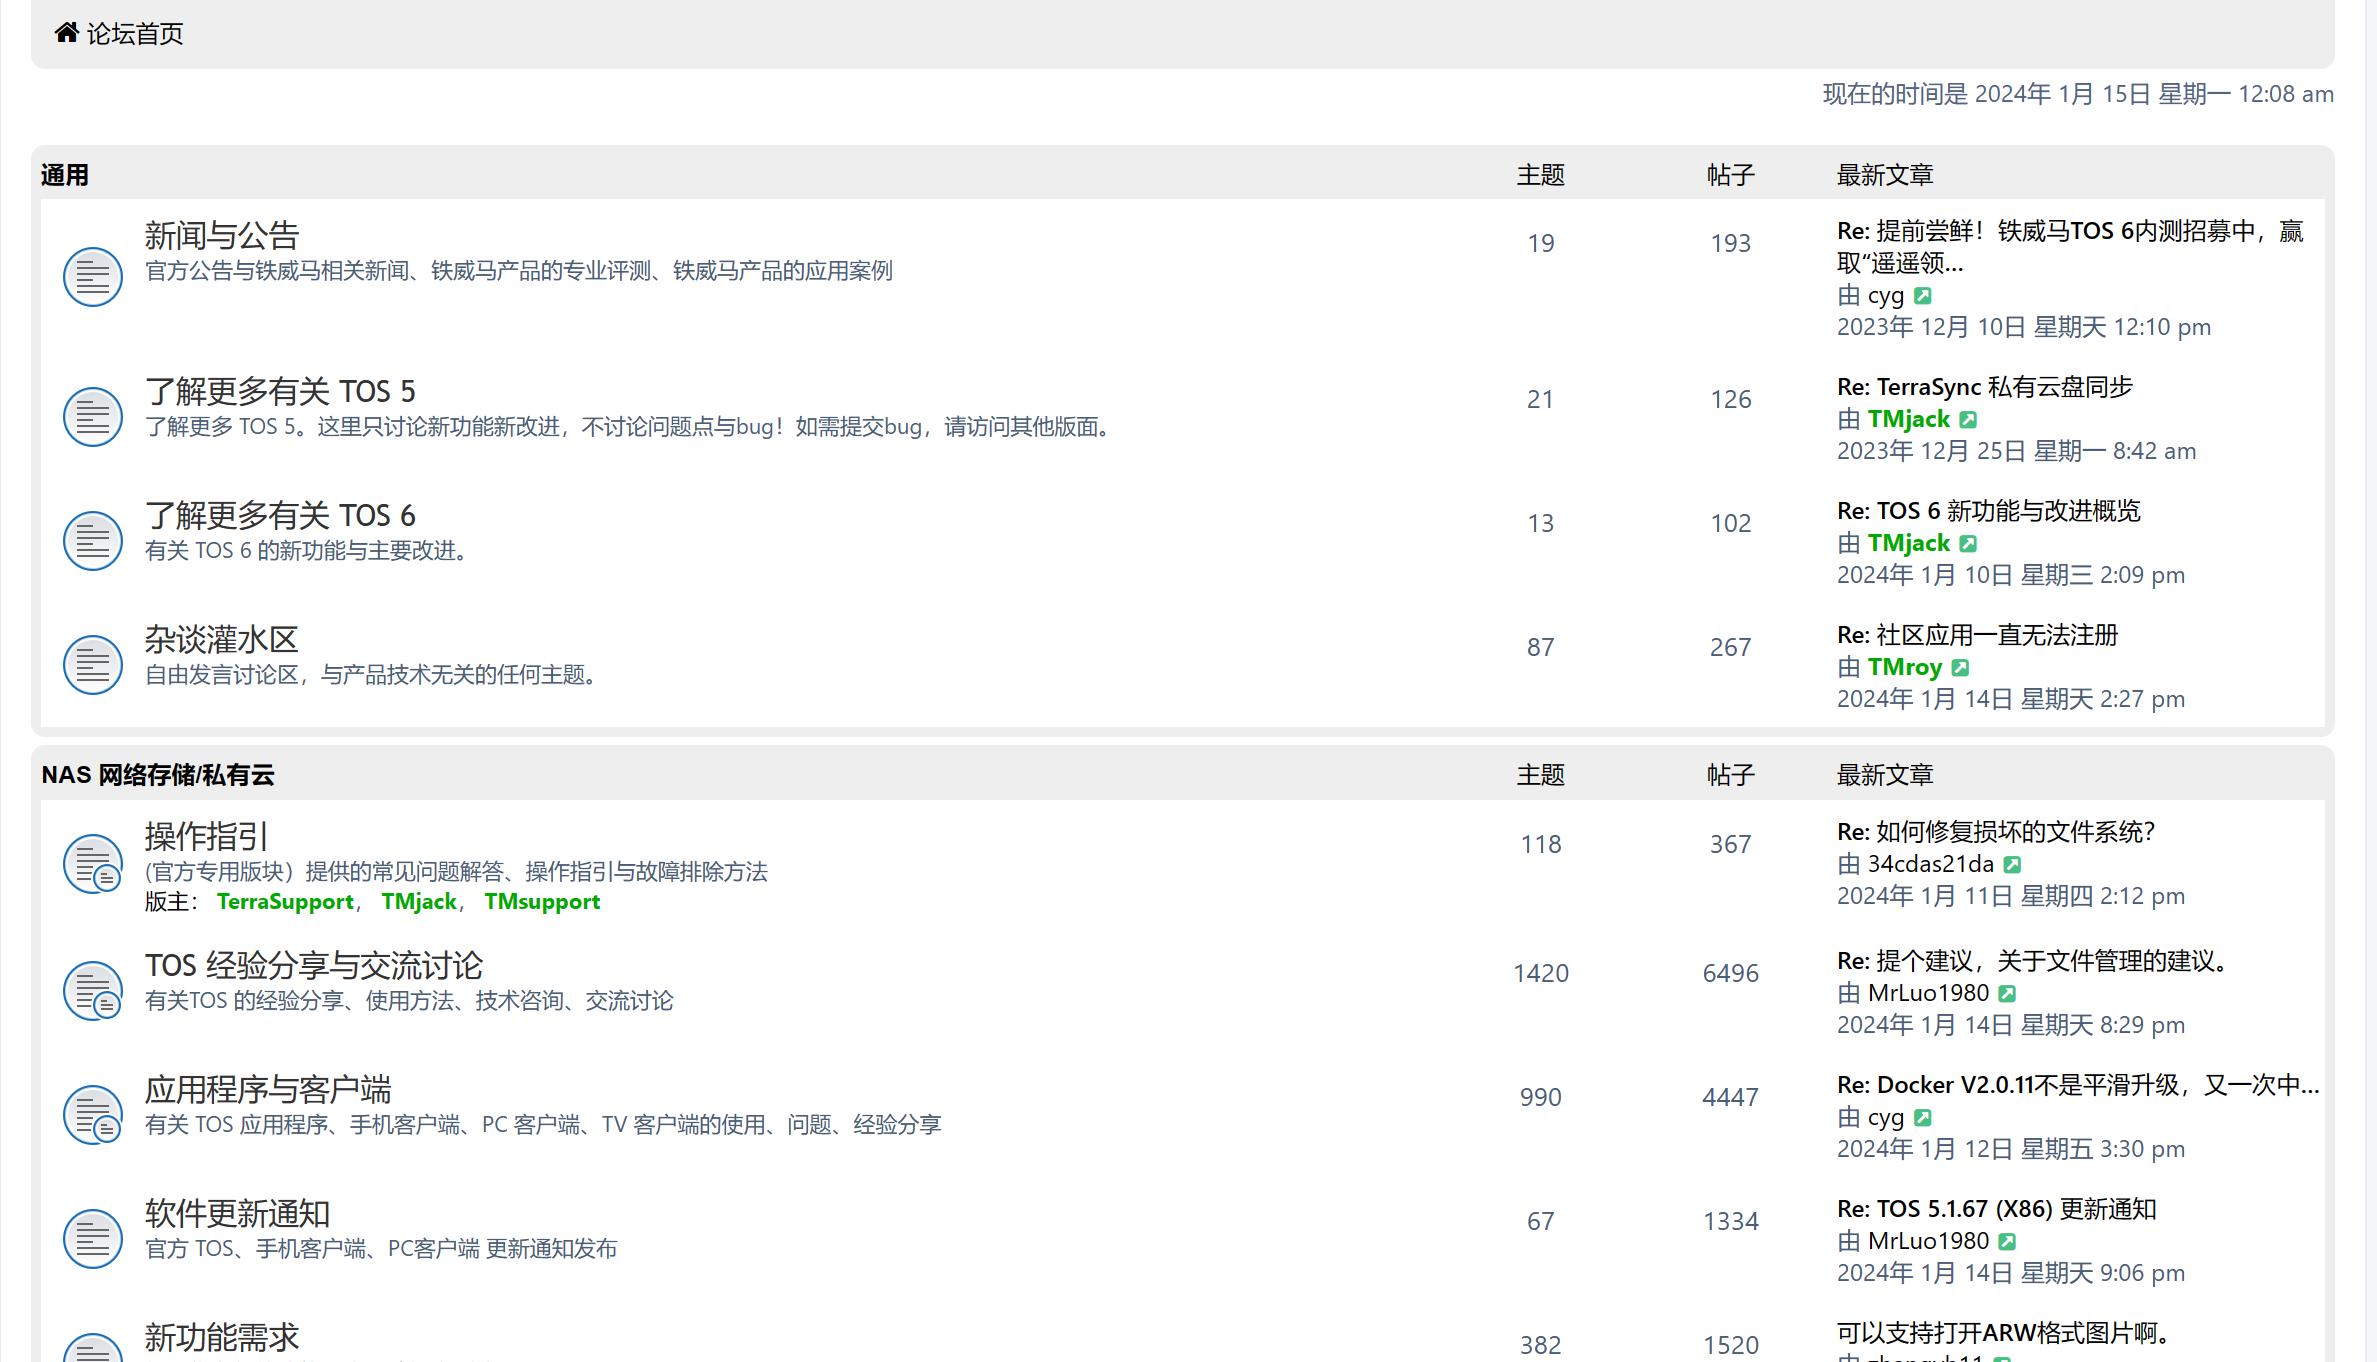Click forum icon next to 软件更新通知

point(93,1238)
